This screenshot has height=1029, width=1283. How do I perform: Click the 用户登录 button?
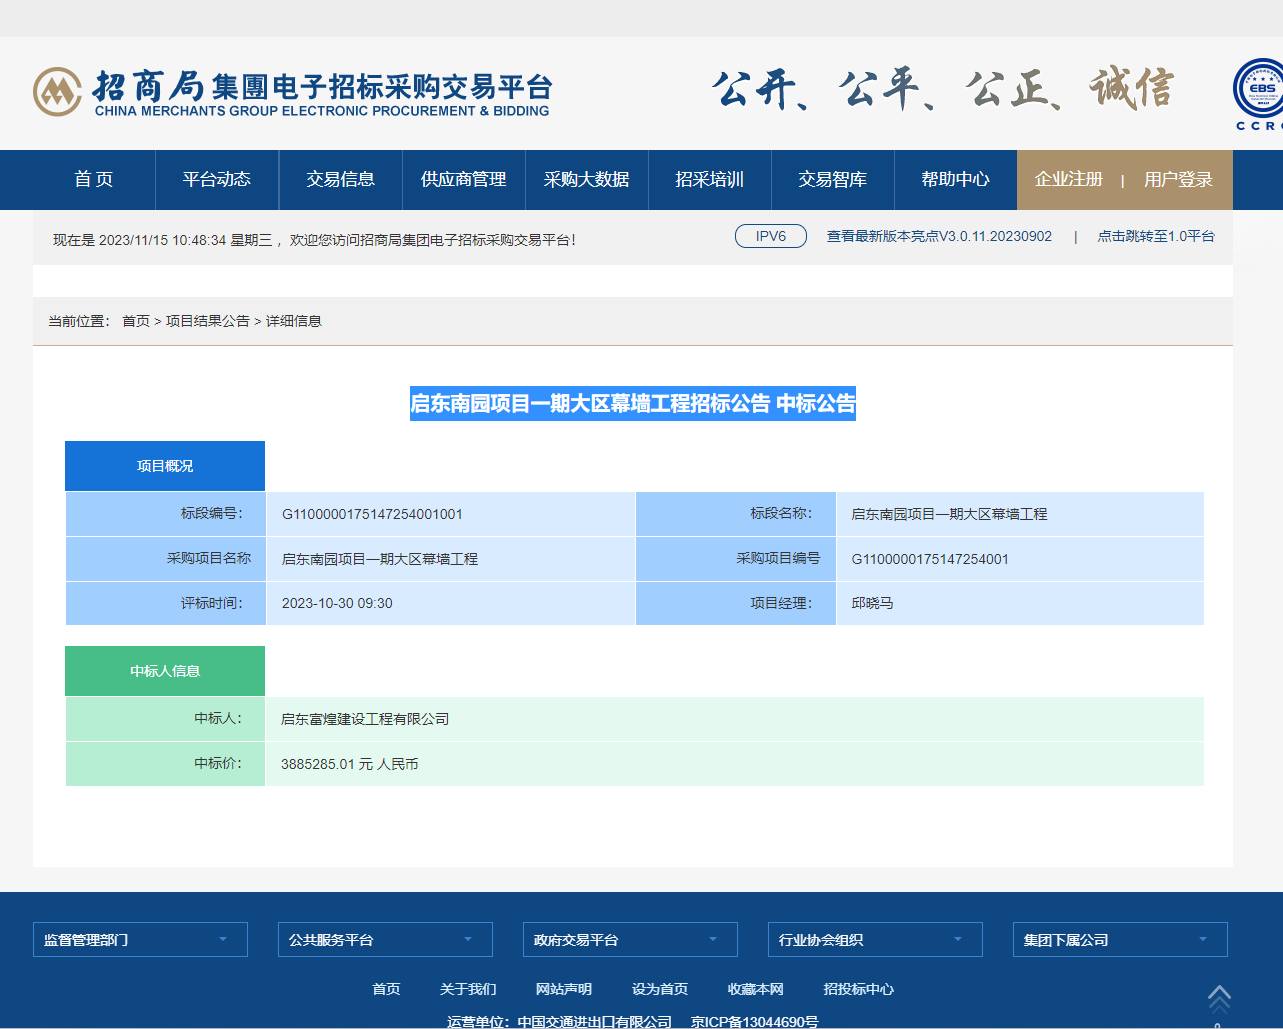1178,180
